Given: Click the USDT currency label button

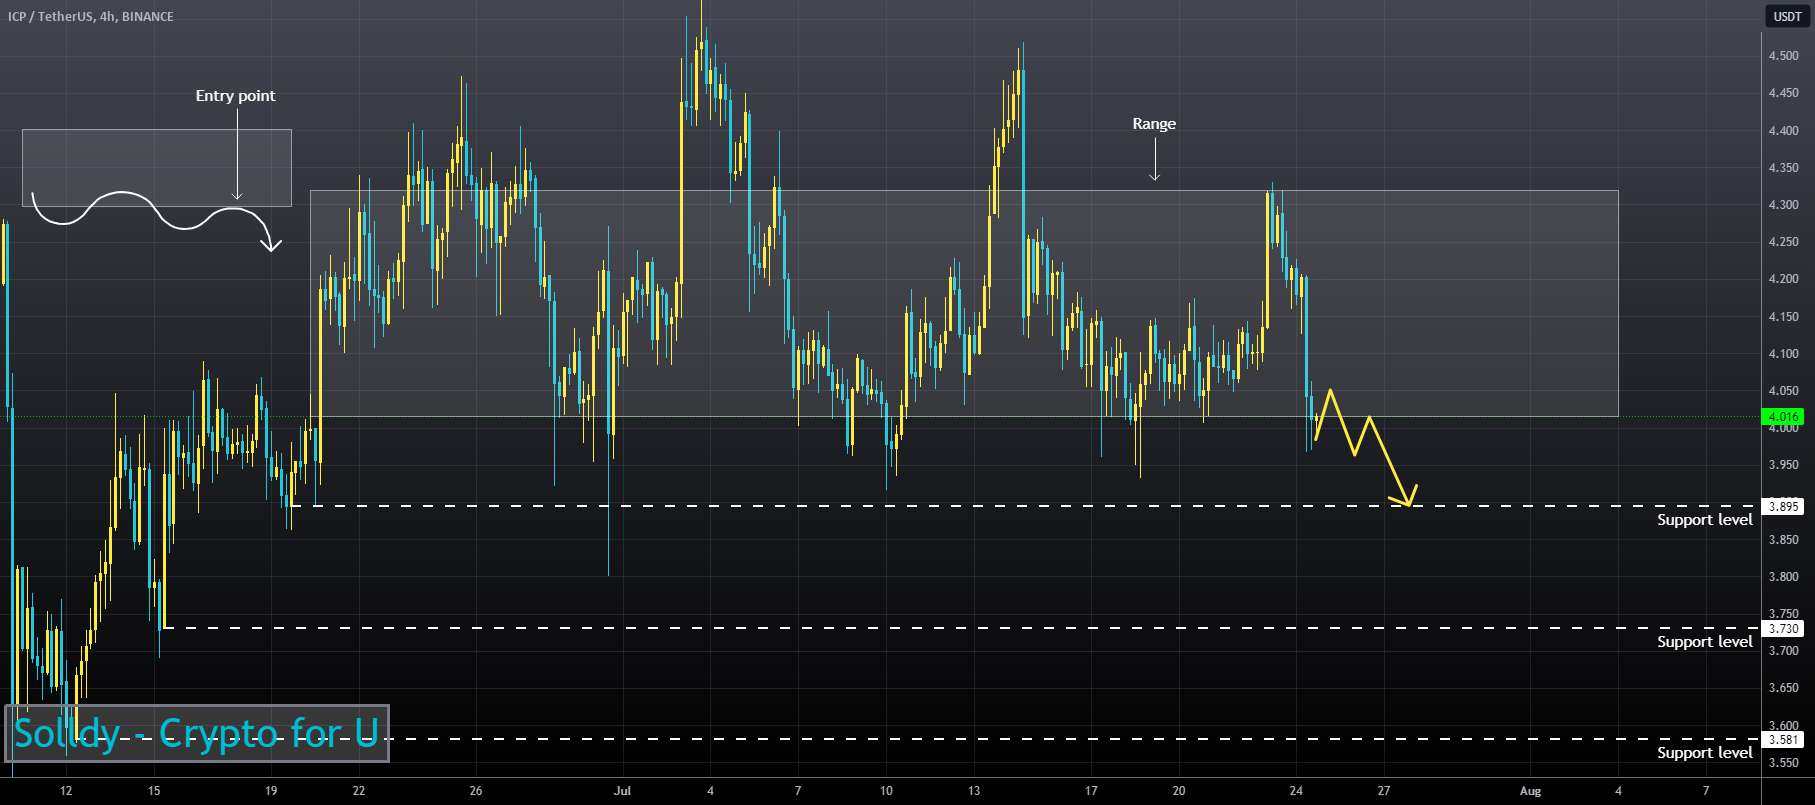Looking at the screenshot, I should 1787,16.
